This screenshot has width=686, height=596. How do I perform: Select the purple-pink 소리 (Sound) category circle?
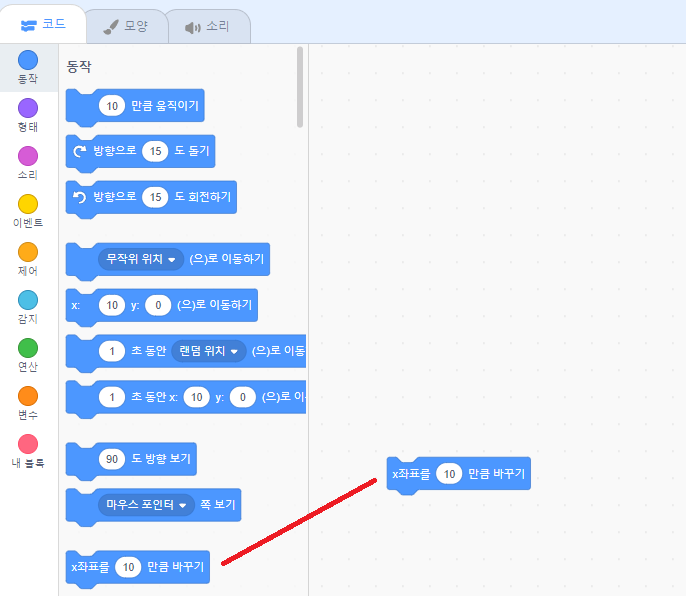pos(28,156)
